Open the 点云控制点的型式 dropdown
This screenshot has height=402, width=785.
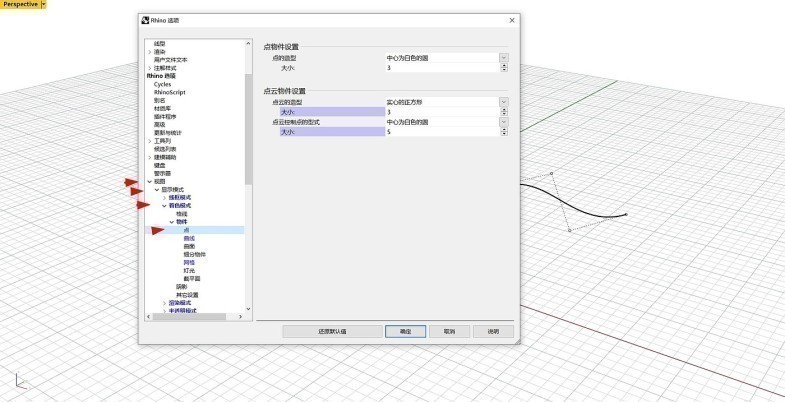[x=504, y=122]
